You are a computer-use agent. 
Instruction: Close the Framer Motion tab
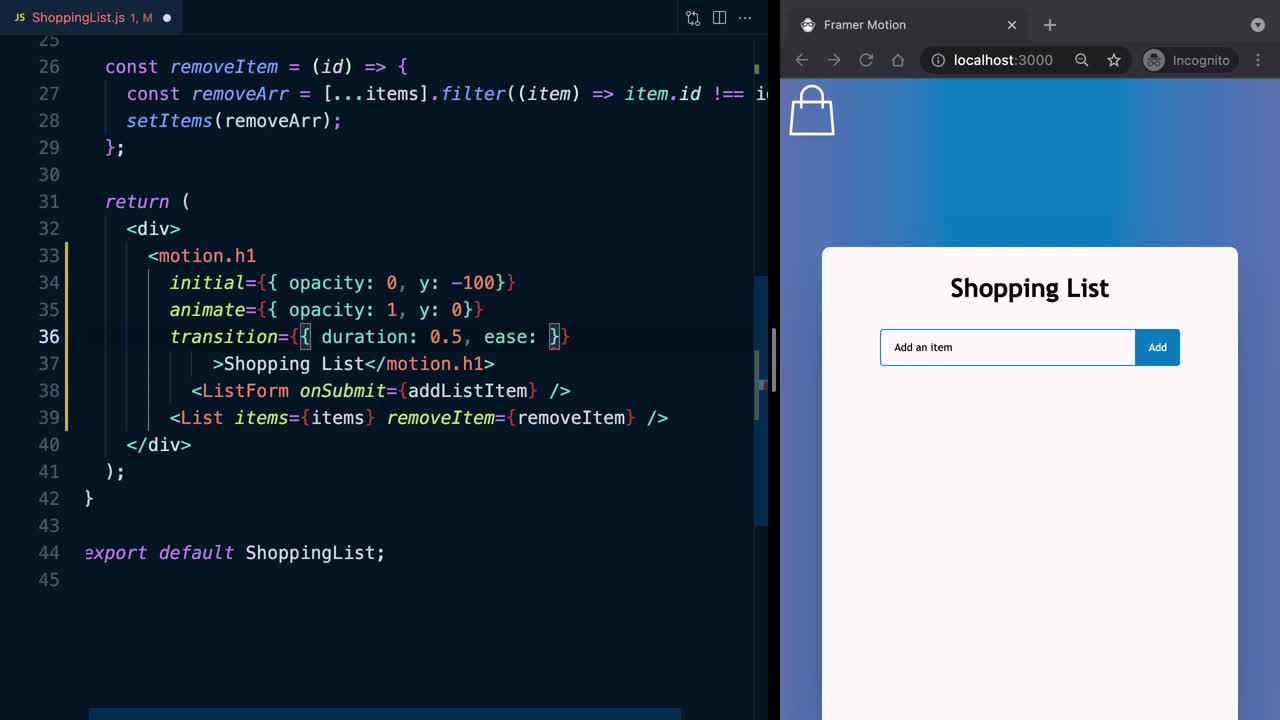point(1012,25)
